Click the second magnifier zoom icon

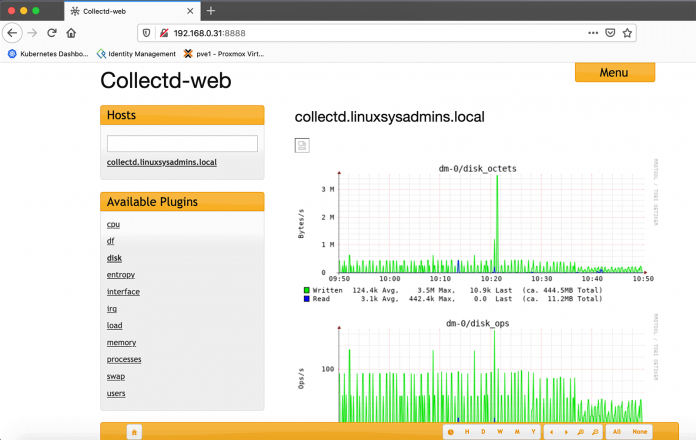(x=595, y=432)
